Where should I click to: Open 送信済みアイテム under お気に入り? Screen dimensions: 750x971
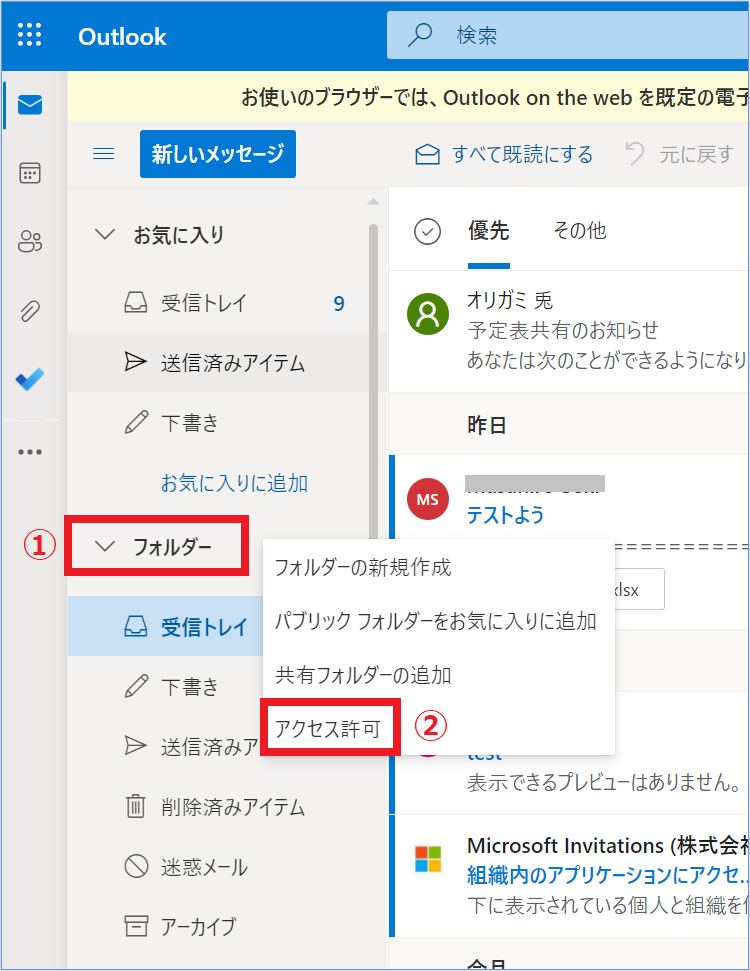[227, 362]
